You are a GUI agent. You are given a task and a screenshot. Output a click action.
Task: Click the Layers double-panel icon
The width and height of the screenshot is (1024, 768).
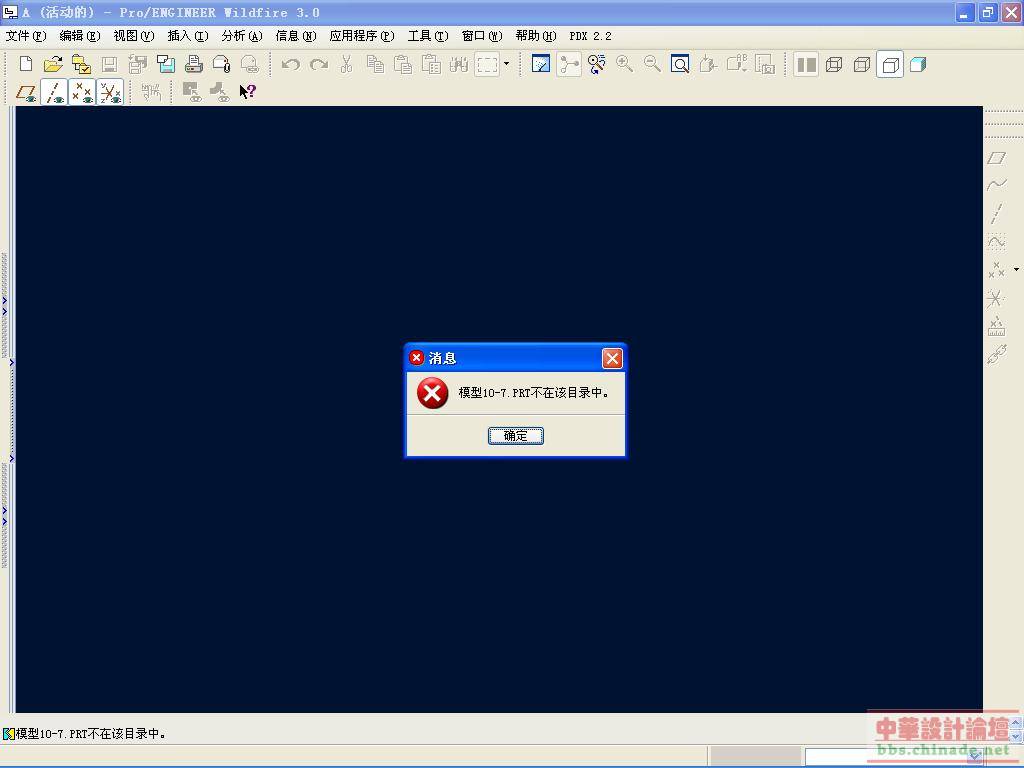(806, 64)
